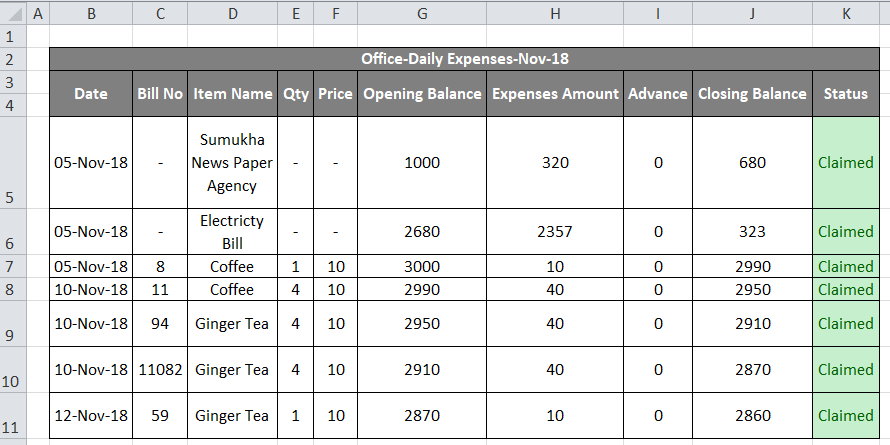Click the Bill No header cell

pos(160,94)
